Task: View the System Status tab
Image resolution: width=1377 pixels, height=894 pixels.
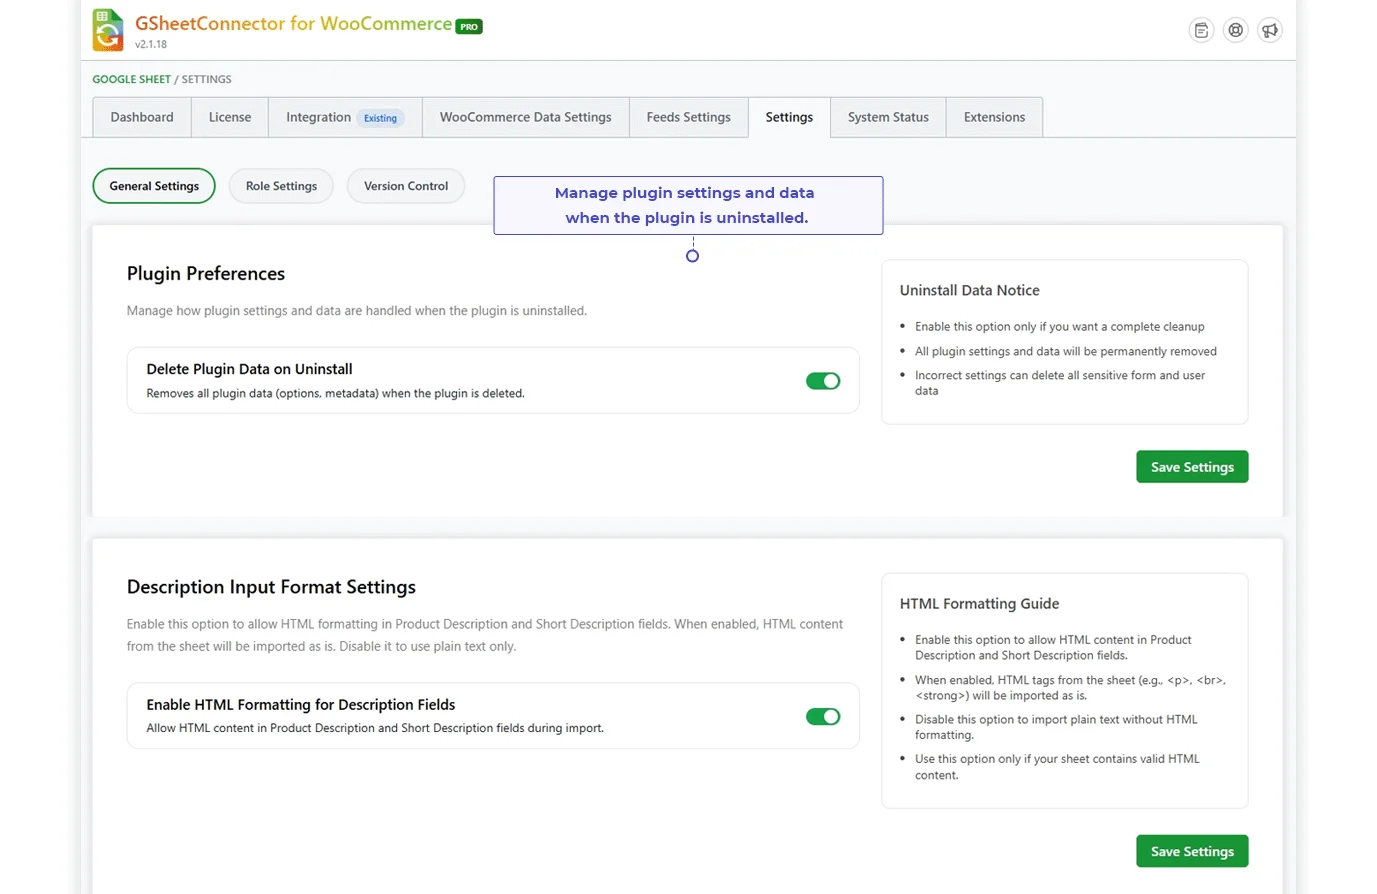Action: tap(888, 117)
